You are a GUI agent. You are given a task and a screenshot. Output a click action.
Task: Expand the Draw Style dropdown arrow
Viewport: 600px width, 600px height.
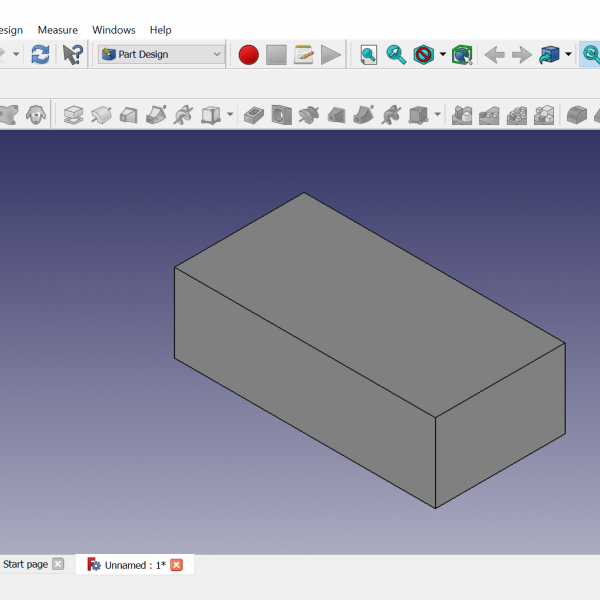click(x=443, y=55)
